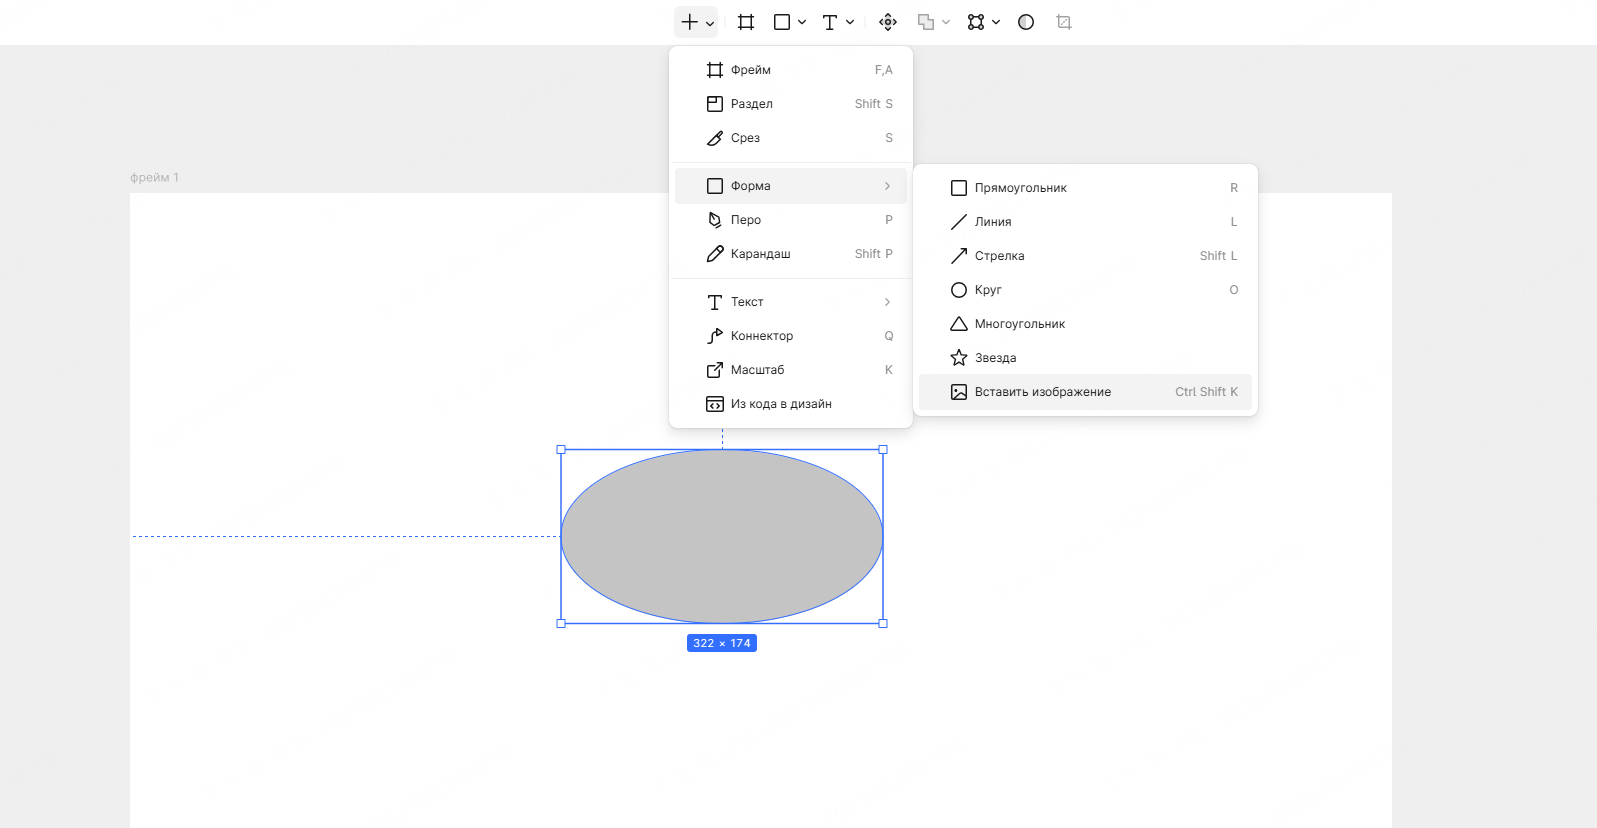Click the crop icon in the toolbar

pyautogui.click(x=1064, y=22)
